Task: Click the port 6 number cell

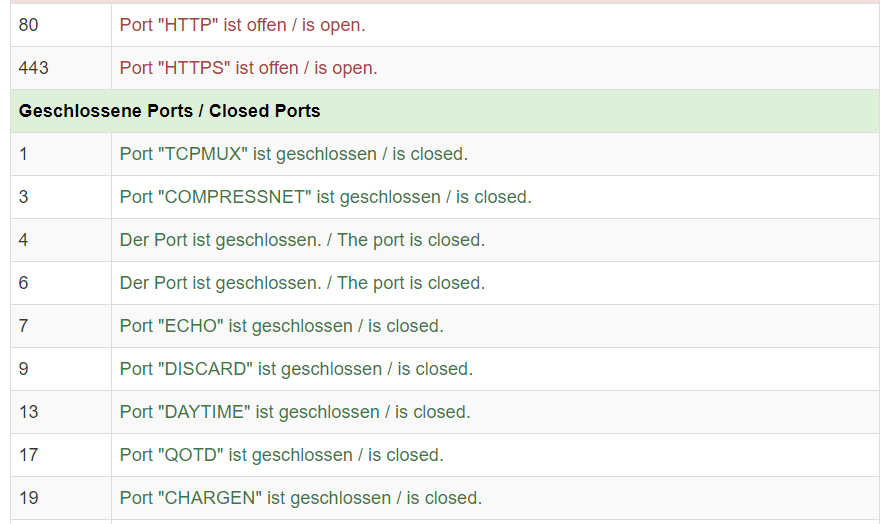Action: coord(61,283)
